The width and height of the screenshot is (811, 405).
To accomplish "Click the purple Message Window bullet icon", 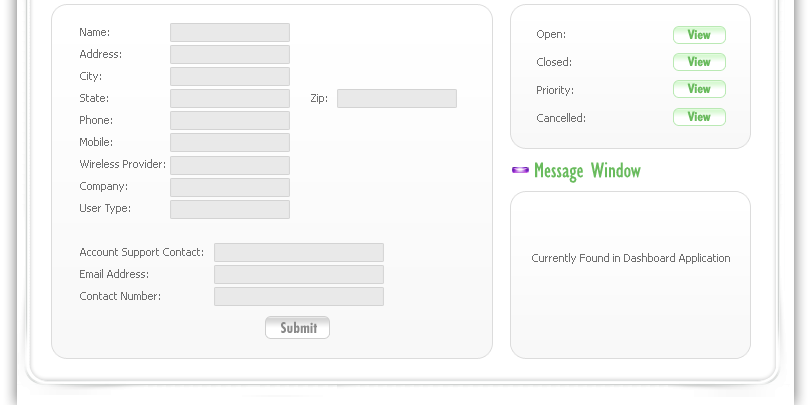I will (520, 170).
